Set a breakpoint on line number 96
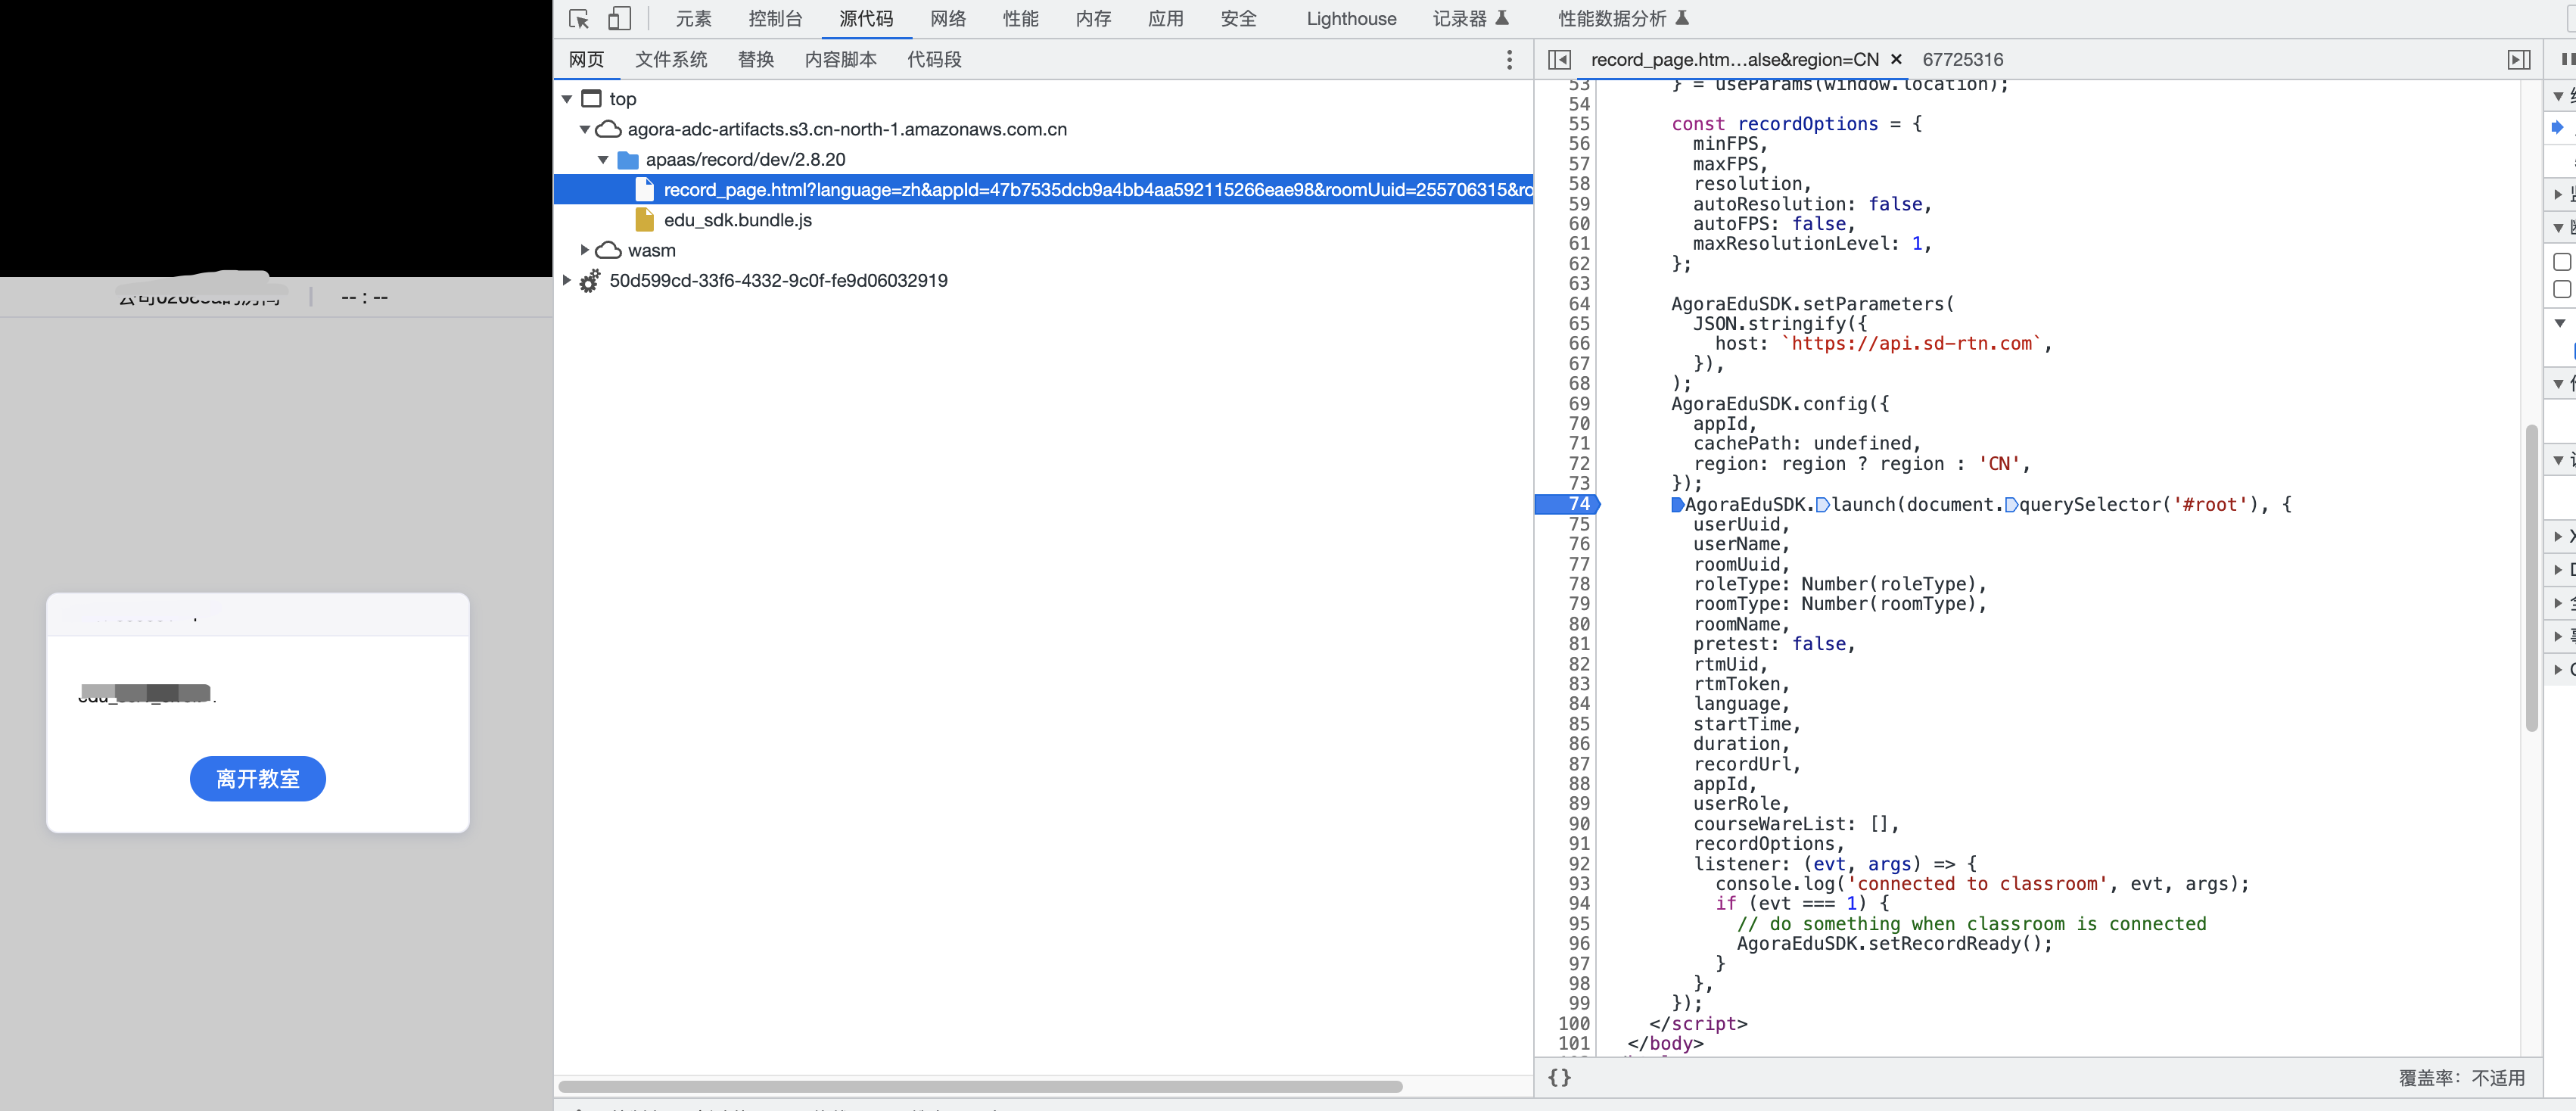The height and width of the screenshot is (1111, 2576). click(x=1578, y=944)
